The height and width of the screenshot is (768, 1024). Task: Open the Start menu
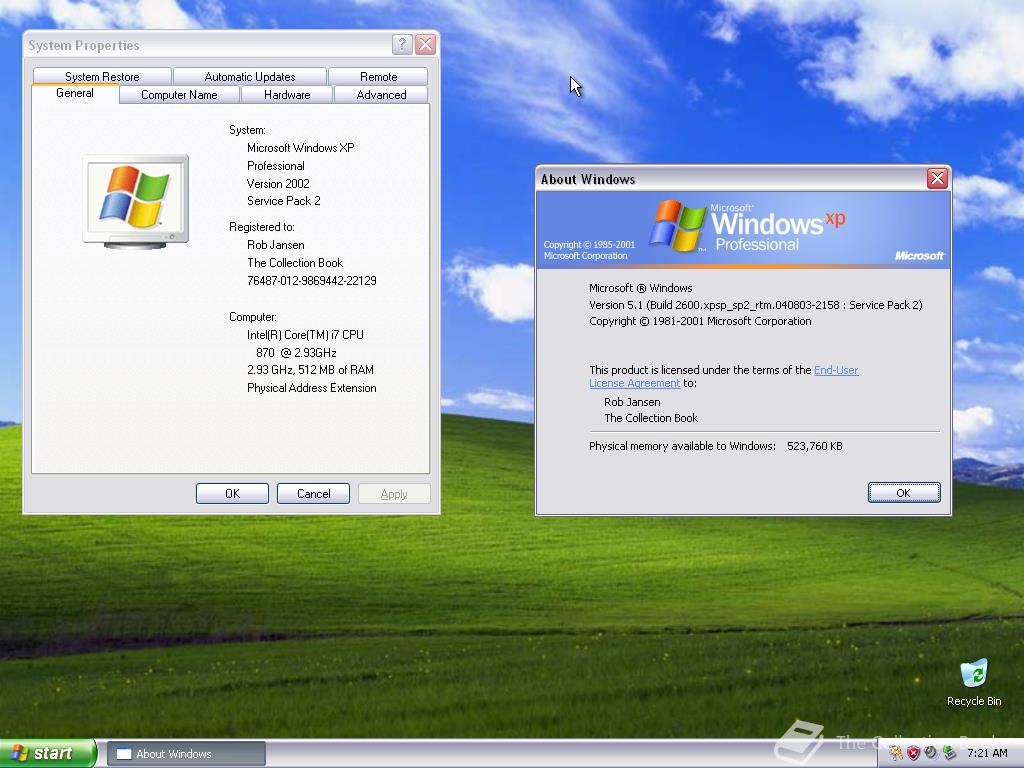click(x=47, y=753)
